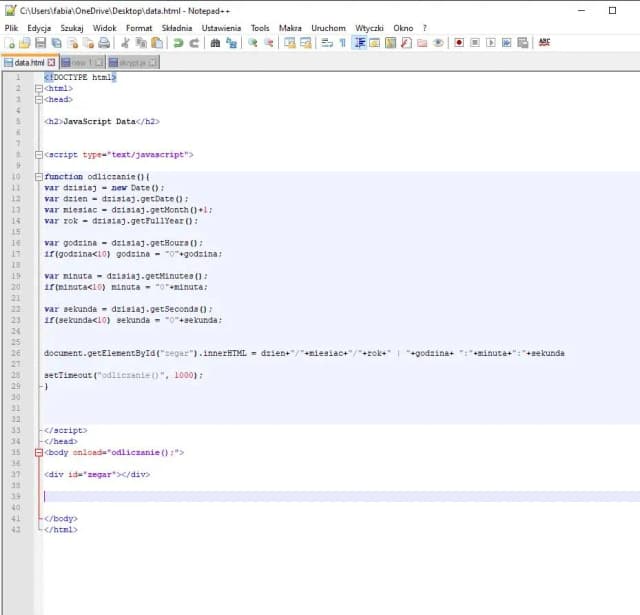Open the Function List toolbar icon
Screen dimensions: 640x615
(406, 43)
